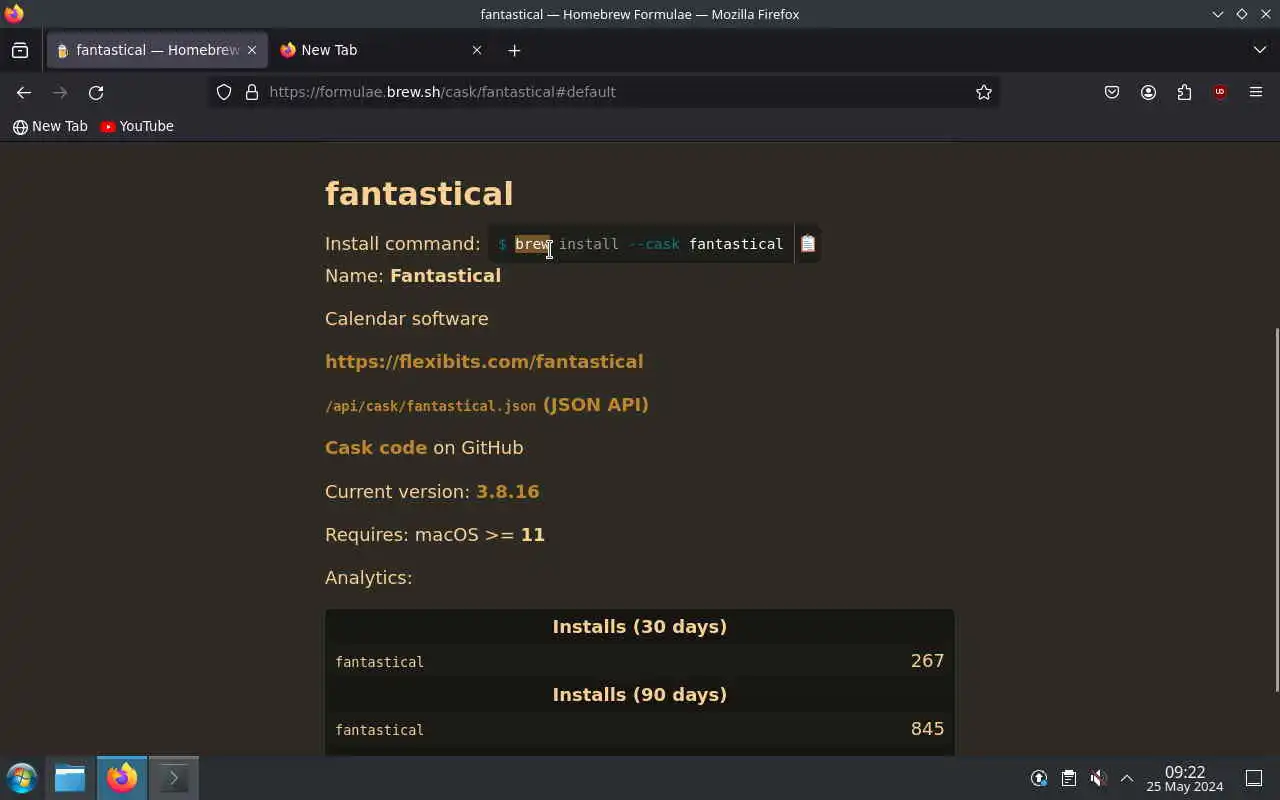The image size is (1280, 800).
Task: Open the taskbar start menu
Action: [x=21, y=778]
